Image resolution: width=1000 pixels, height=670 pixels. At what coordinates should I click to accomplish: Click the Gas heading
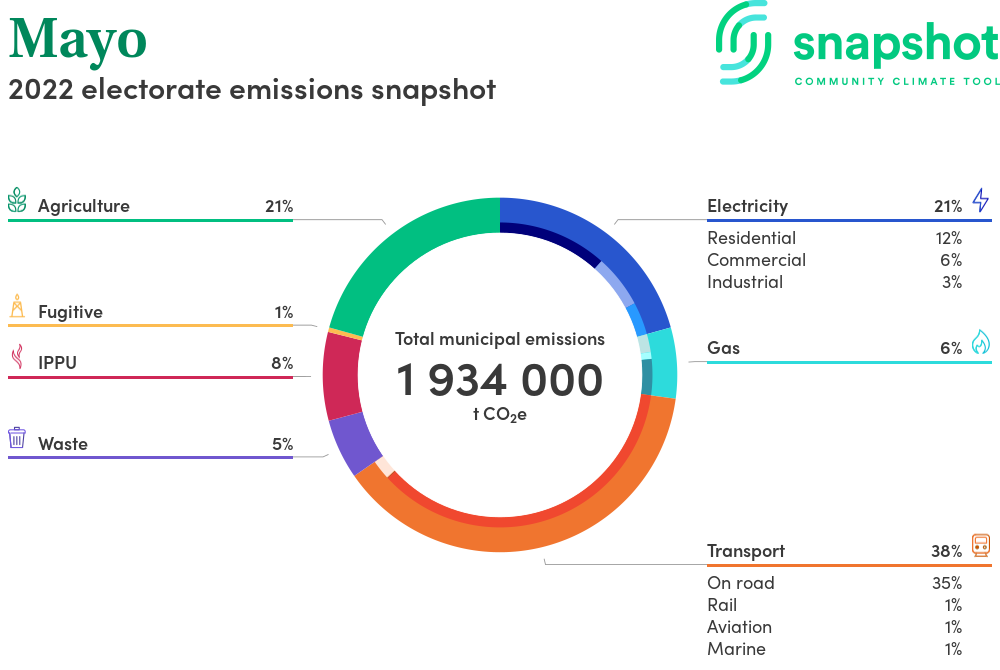tap(723, 348)
